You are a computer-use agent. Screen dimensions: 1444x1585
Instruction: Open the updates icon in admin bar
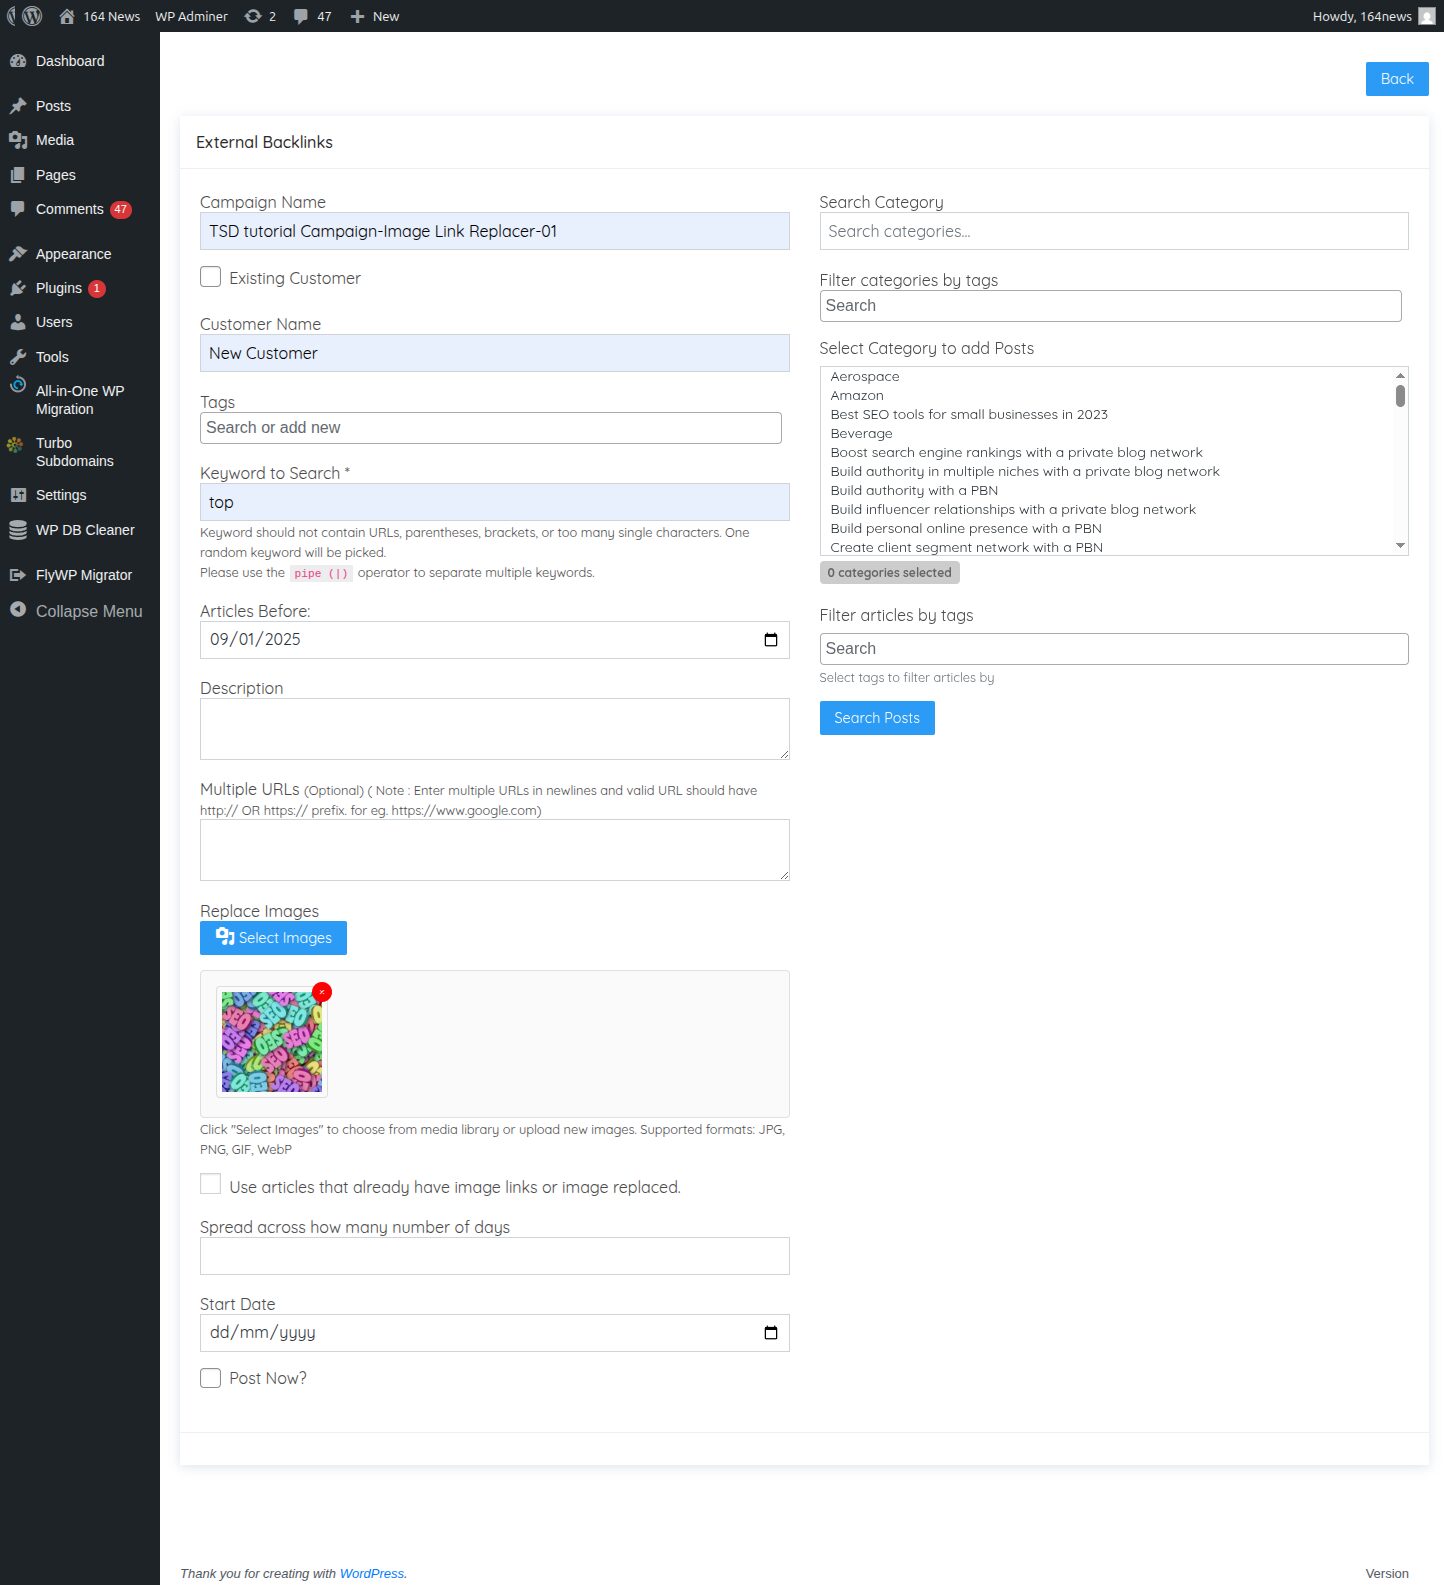click(254, 16)
